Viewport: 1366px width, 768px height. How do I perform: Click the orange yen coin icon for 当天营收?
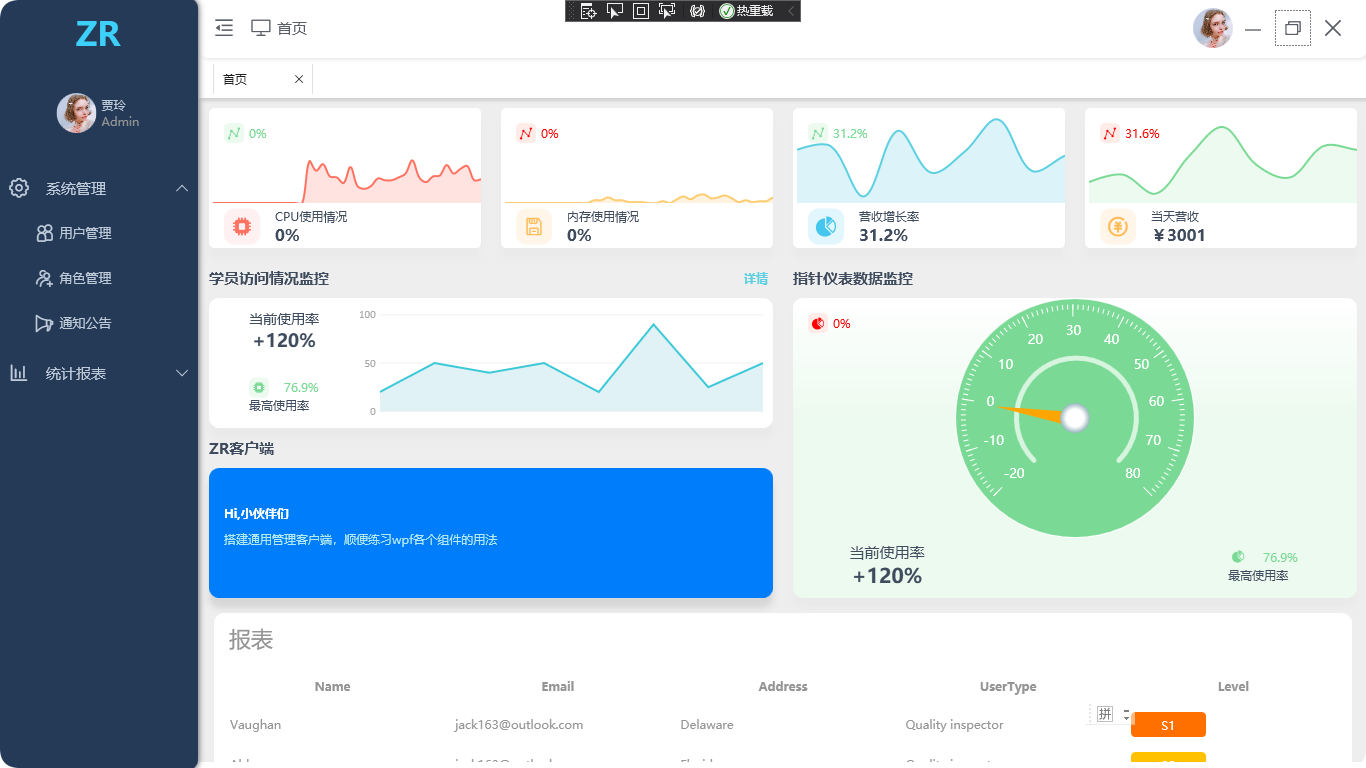[x=1118, y=226]
